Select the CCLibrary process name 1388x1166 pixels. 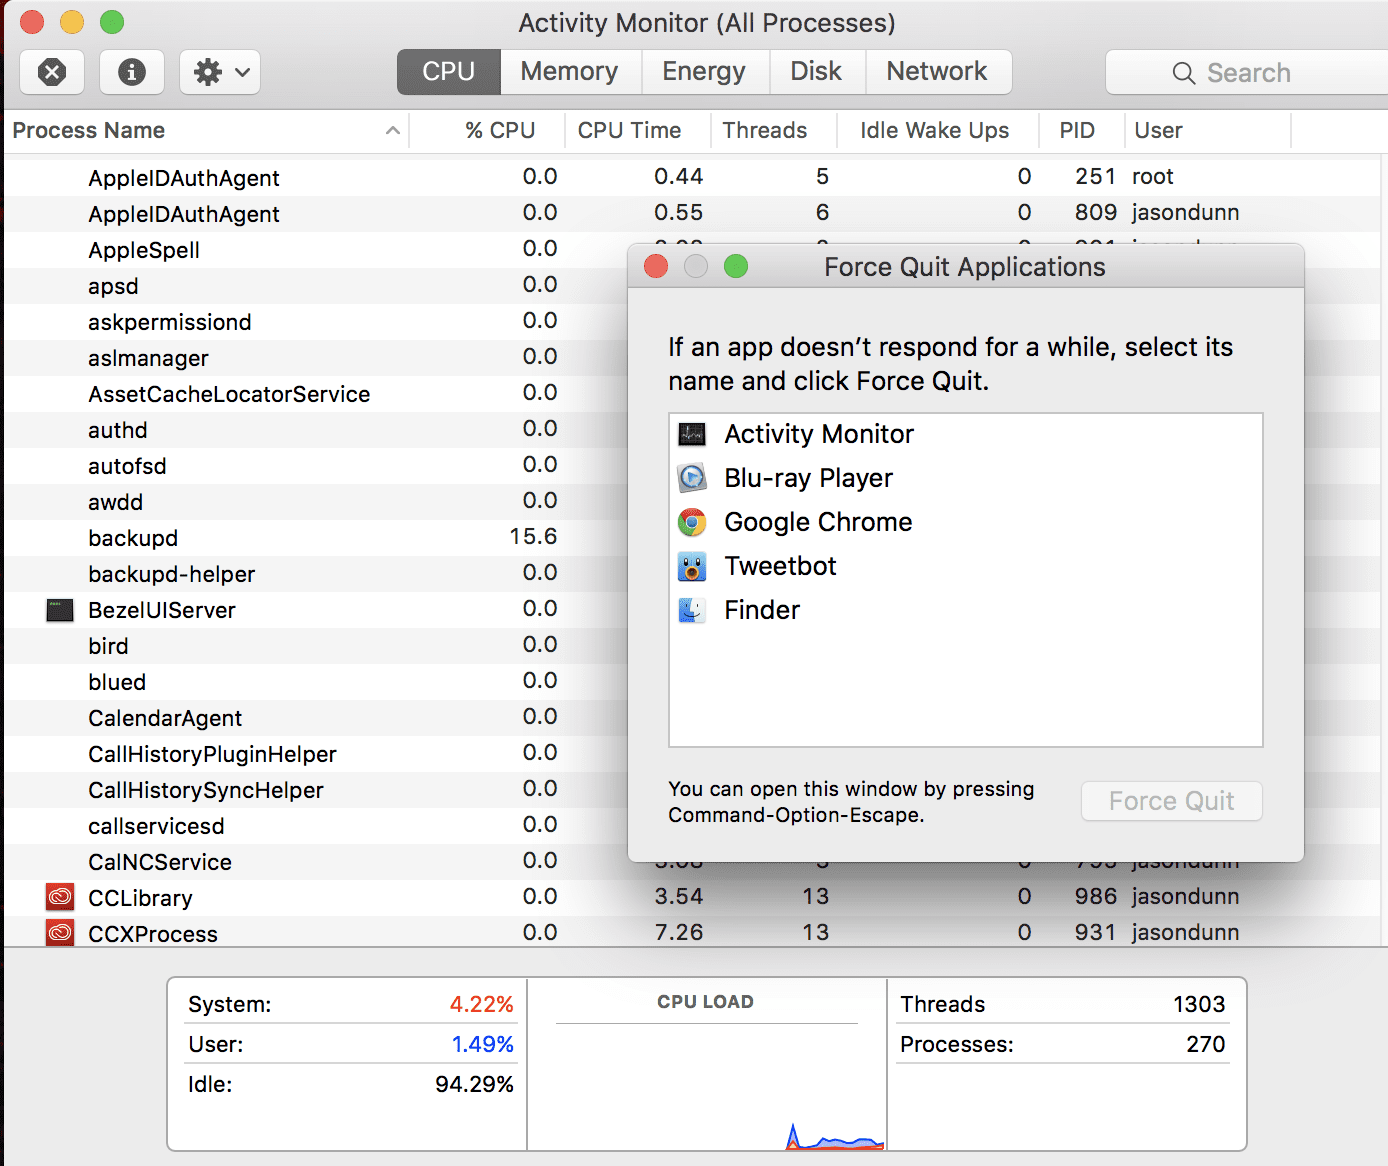pos(140,898)
